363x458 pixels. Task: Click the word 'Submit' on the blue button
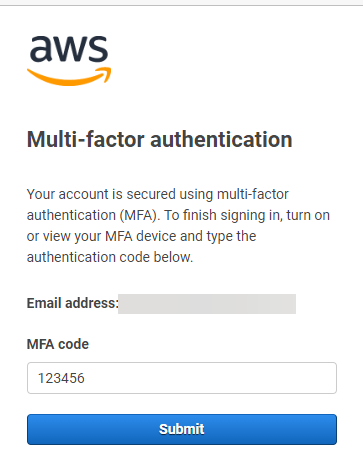tap(182, 429)
